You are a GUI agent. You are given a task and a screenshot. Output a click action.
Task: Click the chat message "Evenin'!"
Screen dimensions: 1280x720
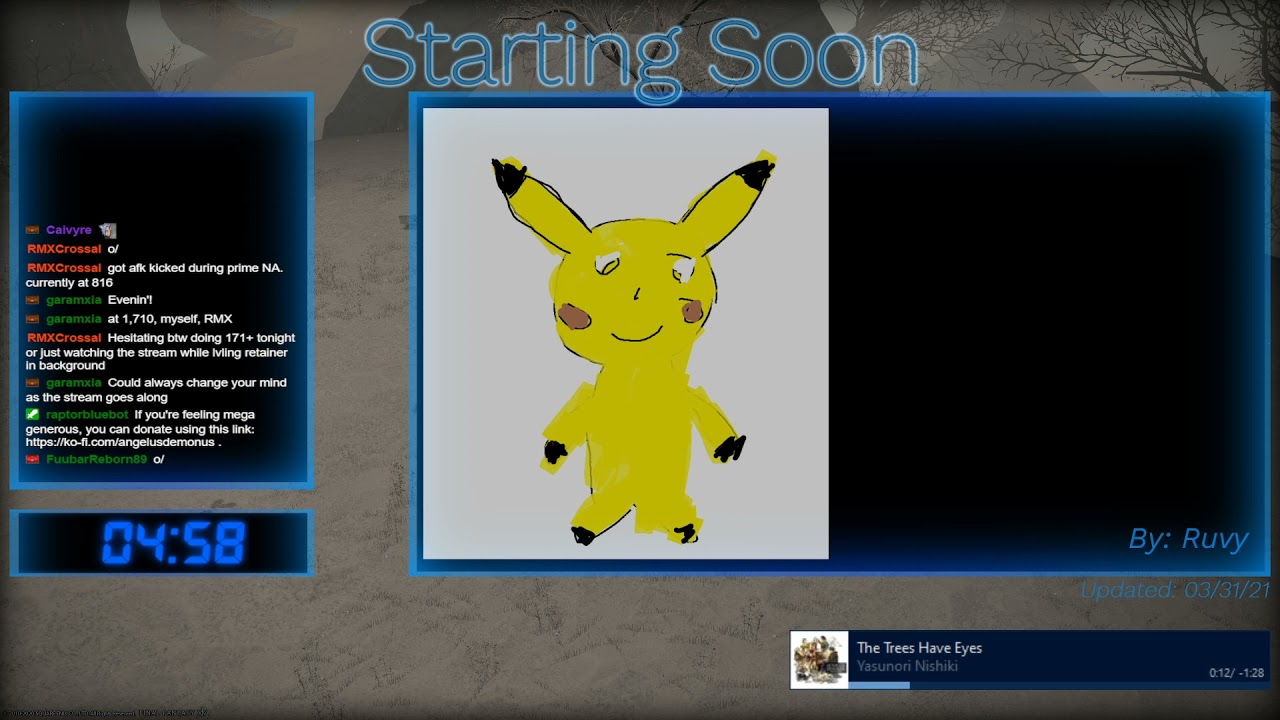tap(130, 300)
